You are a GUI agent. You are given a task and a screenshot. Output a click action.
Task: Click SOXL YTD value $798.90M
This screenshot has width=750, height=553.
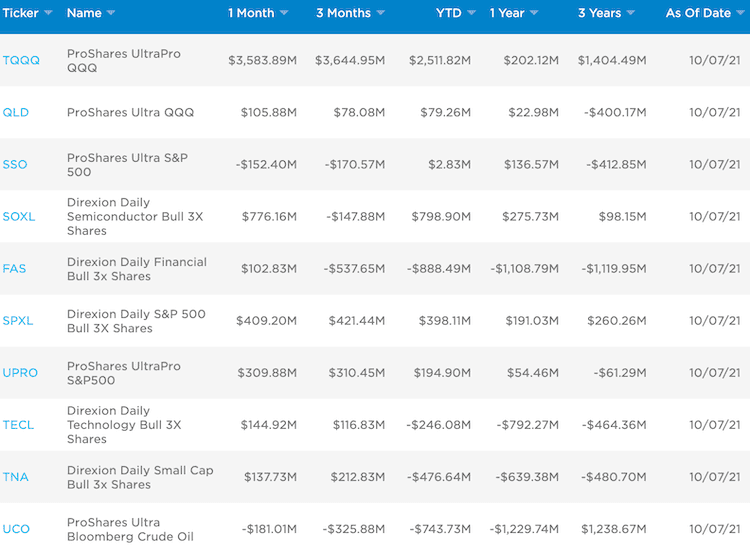point(441,217)
